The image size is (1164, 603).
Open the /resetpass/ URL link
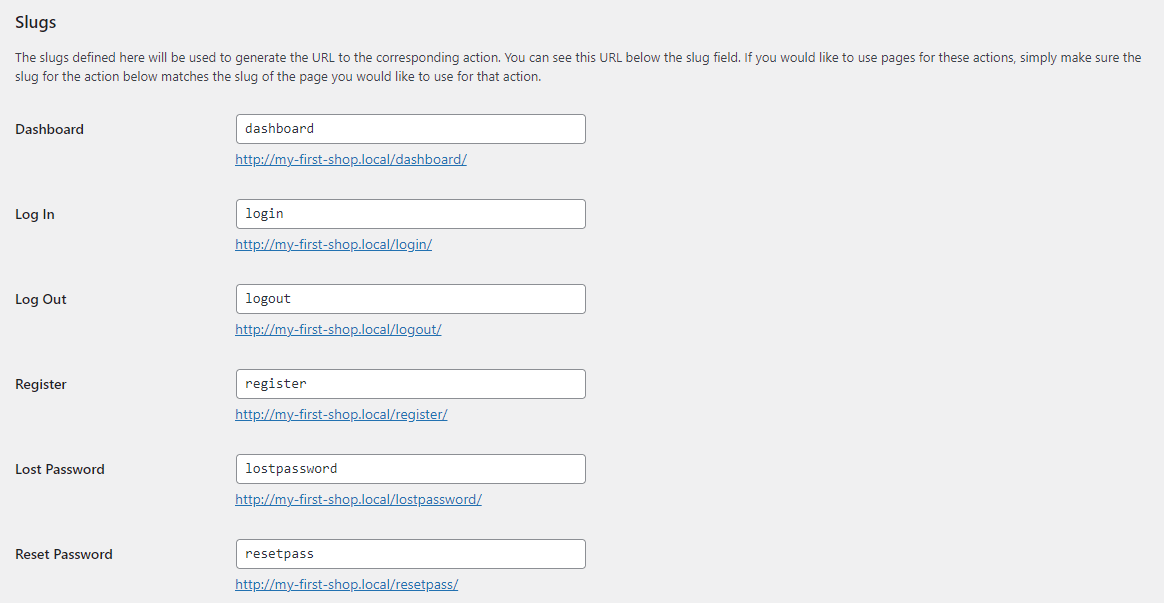[346, 584]
